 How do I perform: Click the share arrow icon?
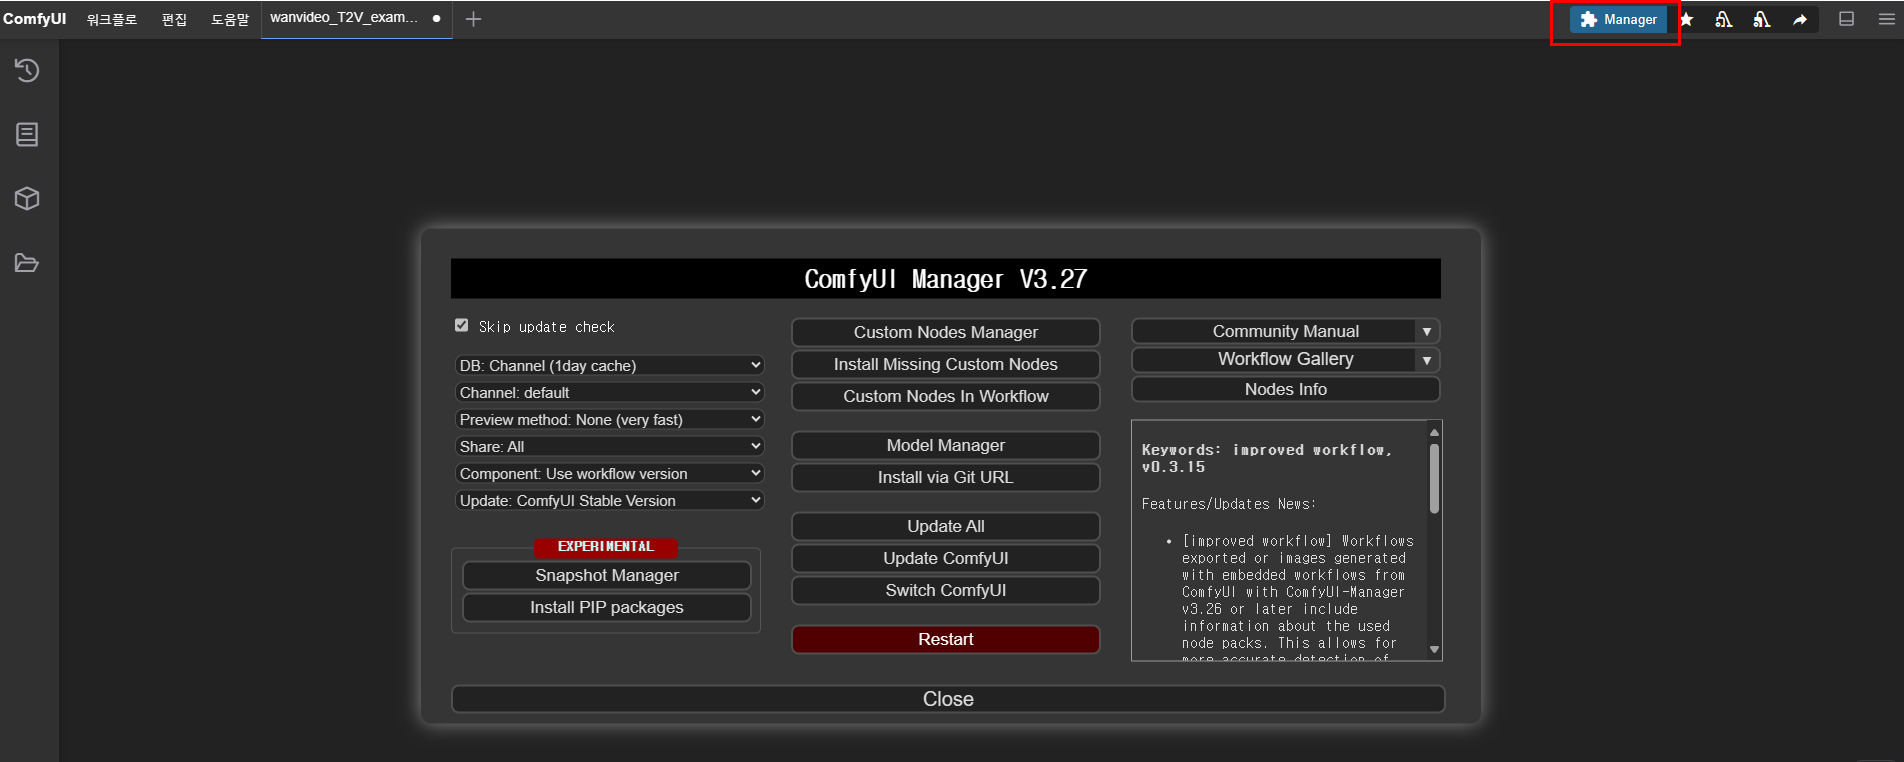1800,19
